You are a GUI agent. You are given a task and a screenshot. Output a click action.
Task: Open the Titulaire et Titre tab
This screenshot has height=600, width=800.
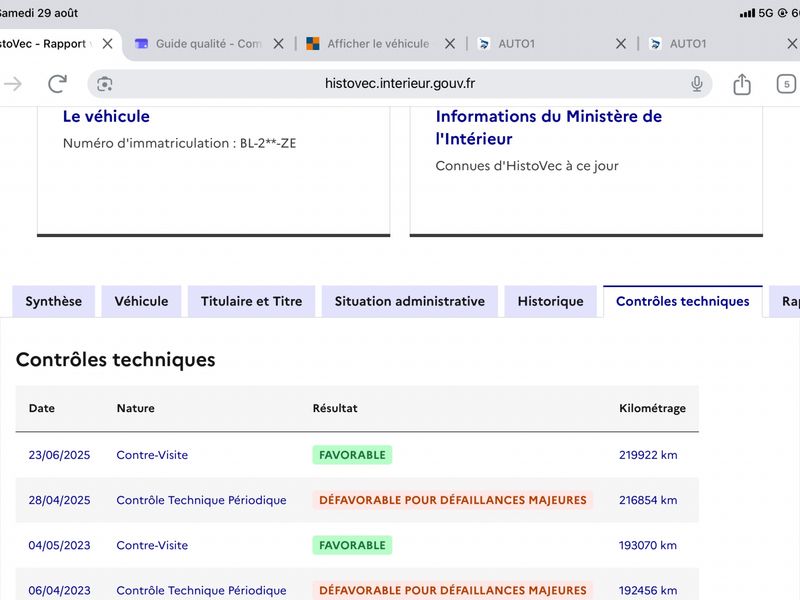click(x=252, y=302)
